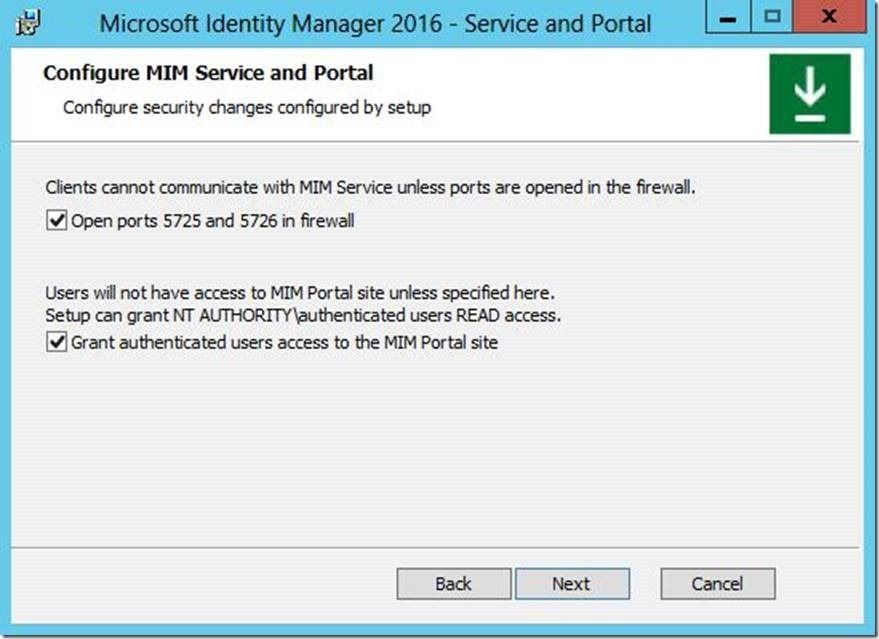
Task: Click the sentence about clients and firewall ports
Action: [x=371, y=187]
